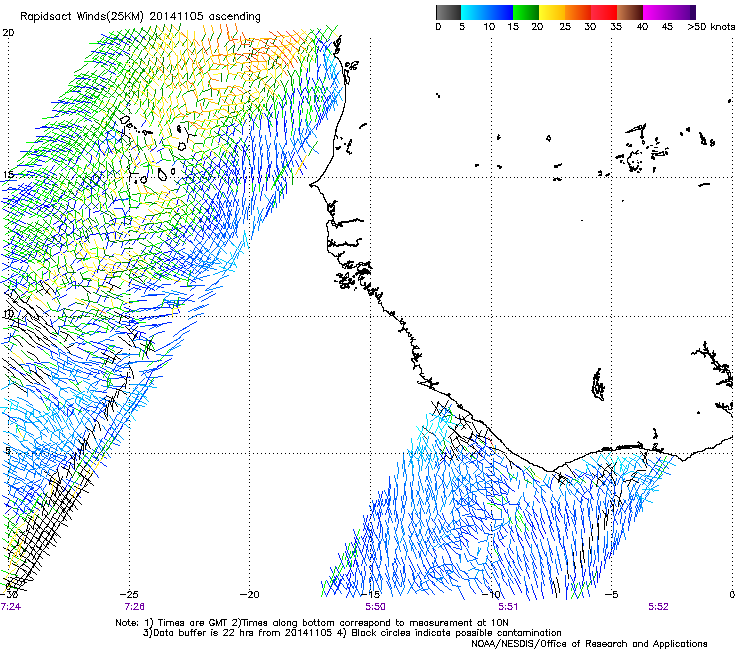Click the purple pass time '5:52'
740x650 pixels.
[x=658, y=606]
